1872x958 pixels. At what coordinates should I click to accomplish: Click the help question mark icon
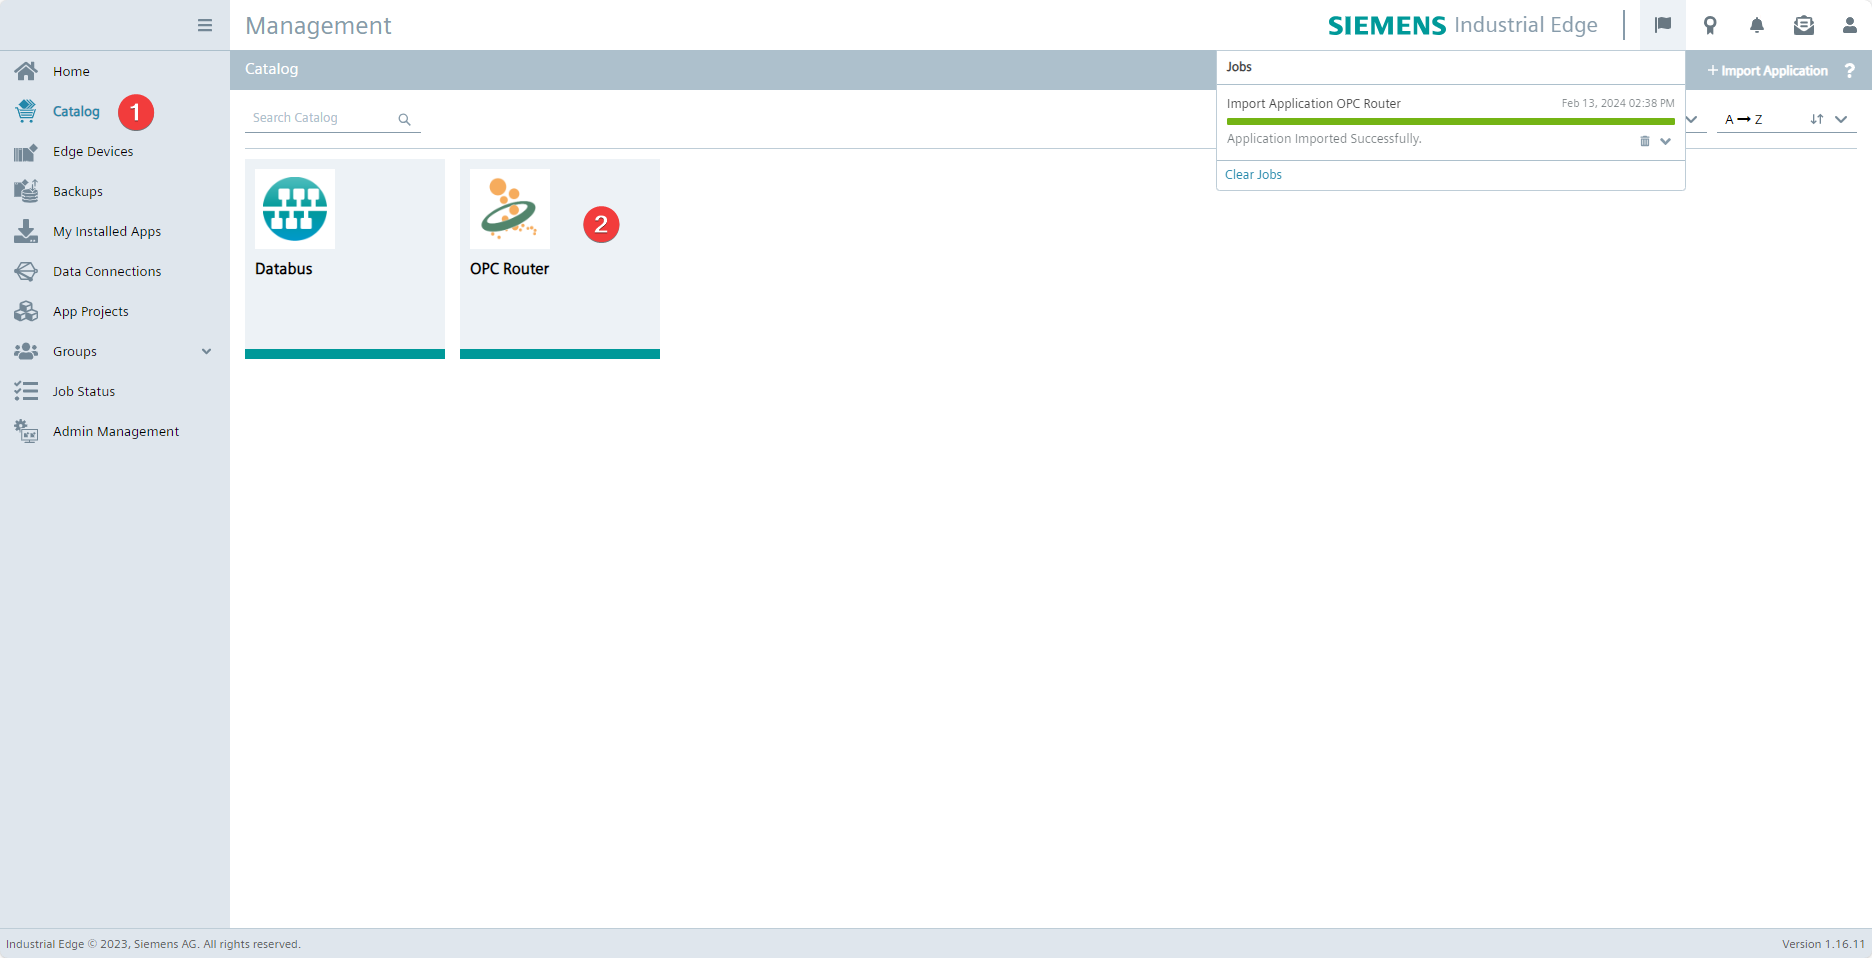(1849, 71)
